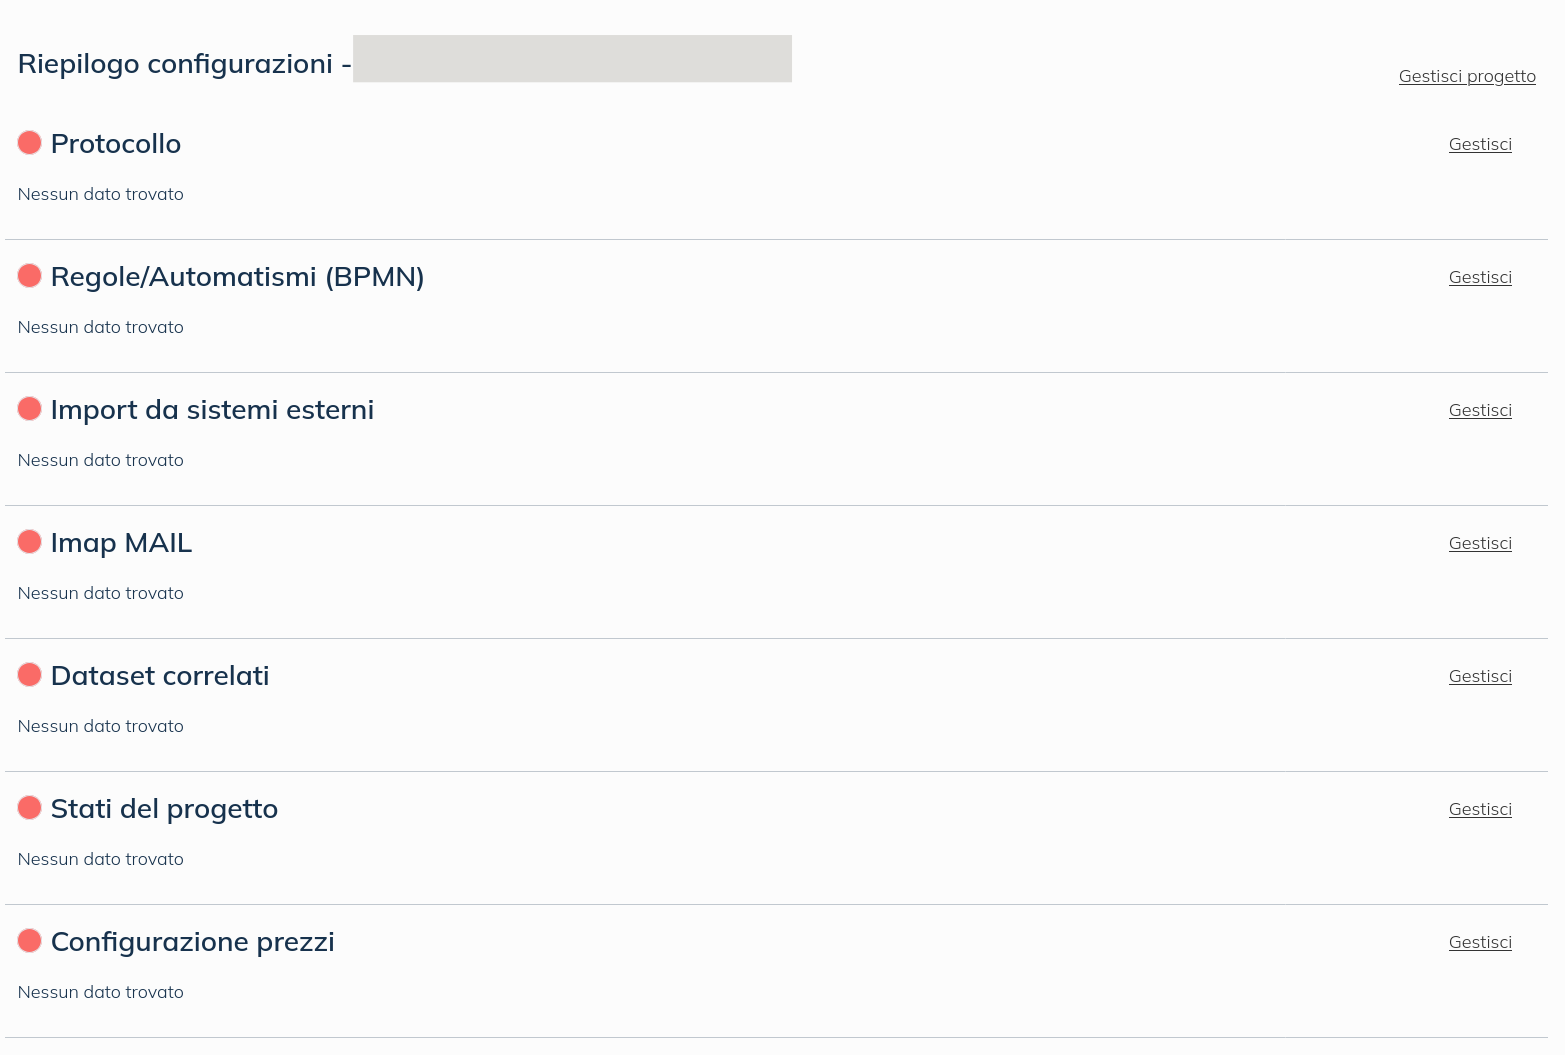Click the red status dot beside Dataset correlati
Image resolution: width=1565 pixels, height=1055 pixels.
(x=30, y=675)
